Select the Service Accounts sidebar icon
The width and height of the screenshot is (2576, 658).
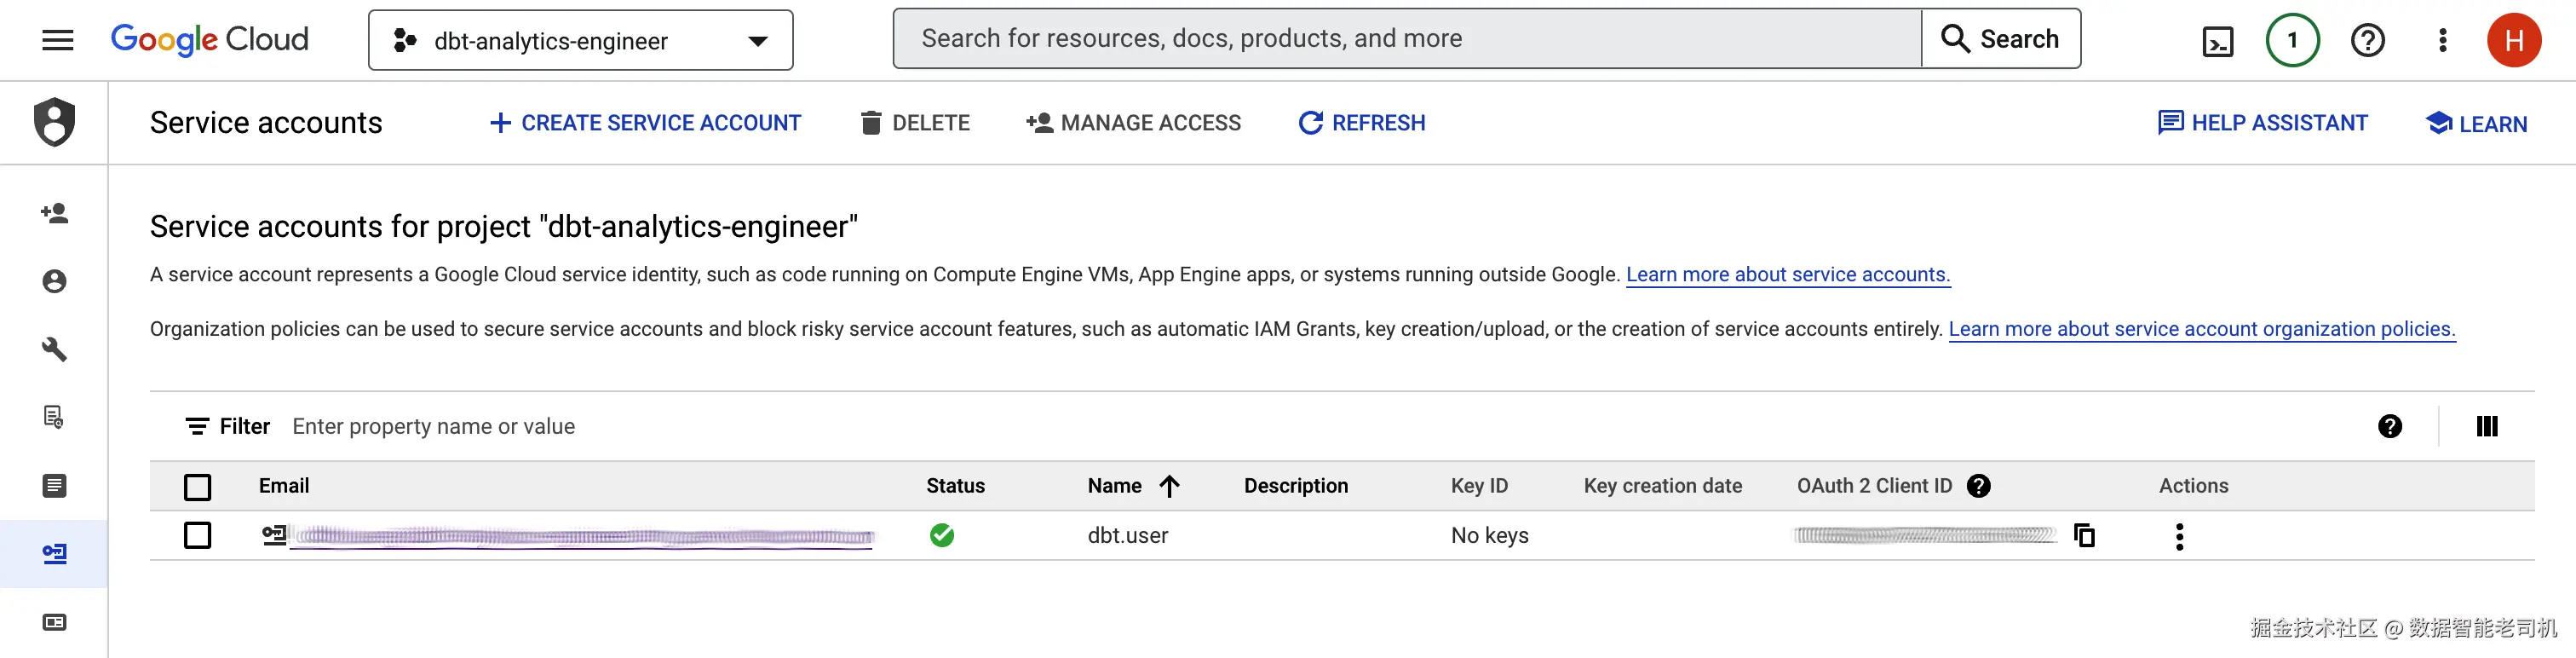pos(55,554)
